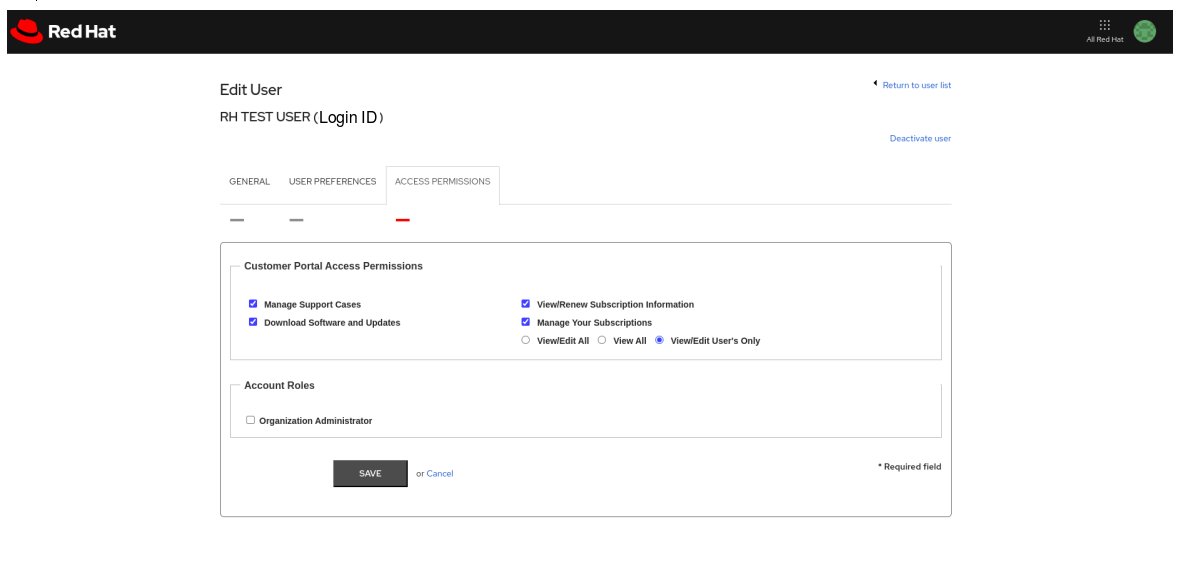Follow the Return to user list link

coord(916,85)
